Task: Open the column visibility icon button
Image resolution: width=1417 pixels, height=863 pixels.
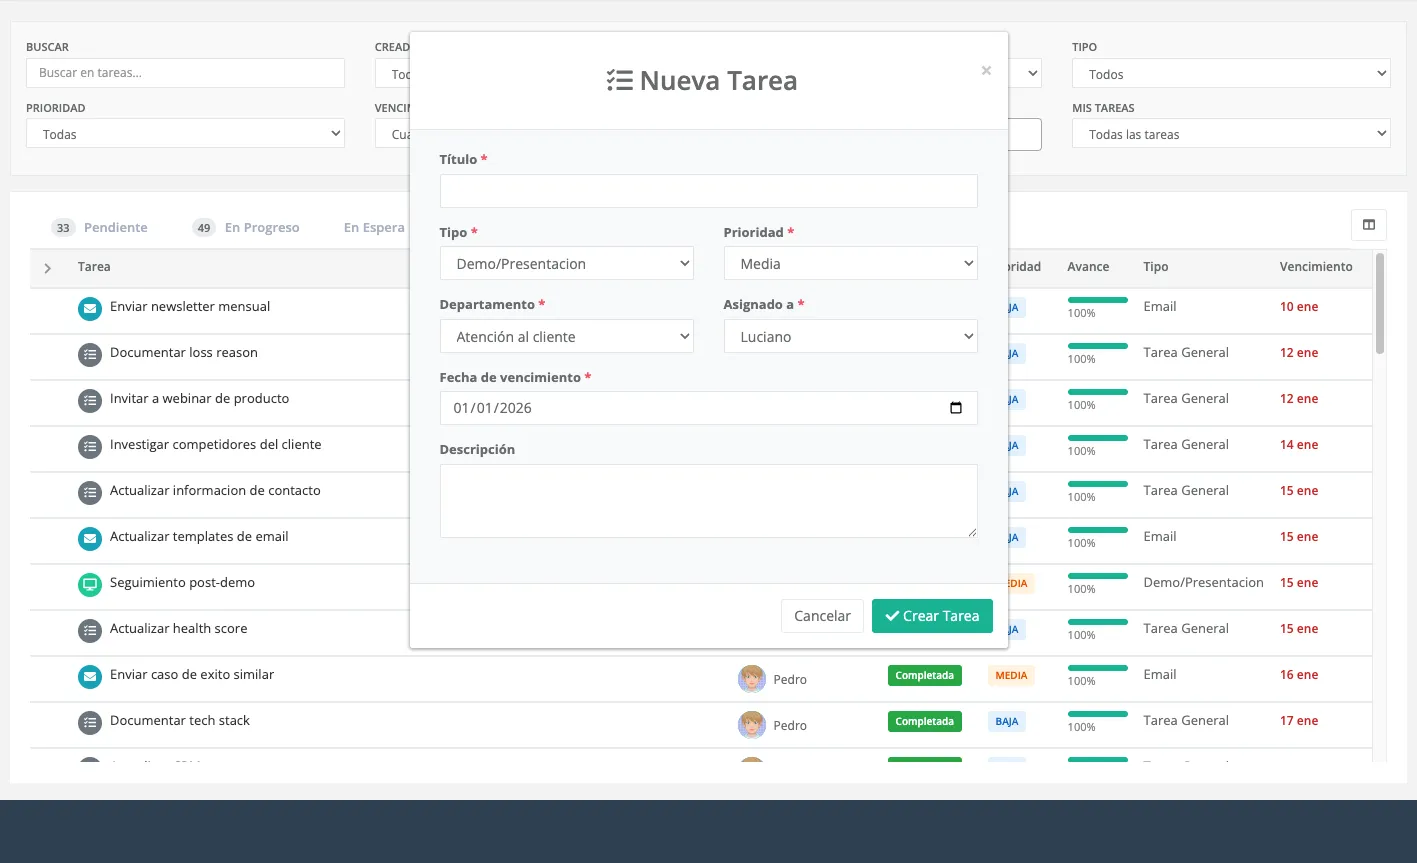Action: [1368, 225]
